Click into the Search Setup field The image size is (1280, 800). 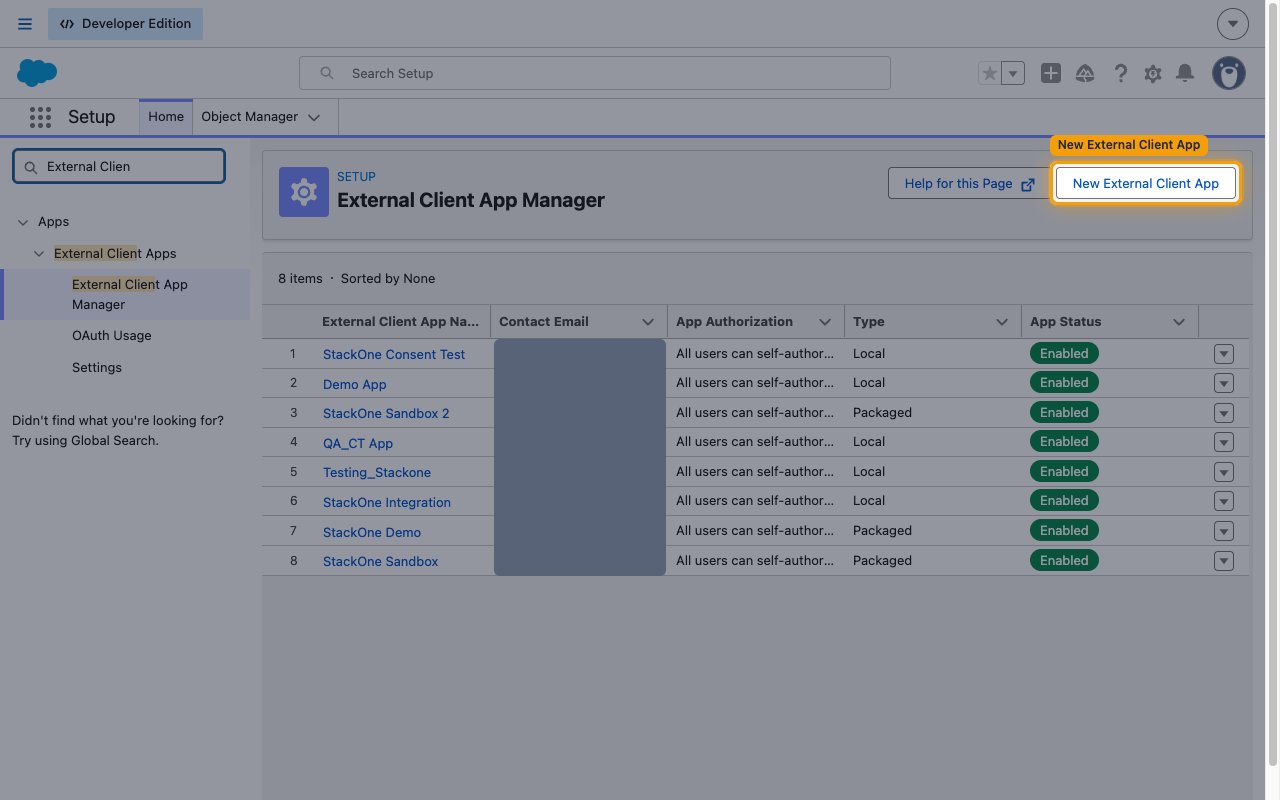pyautogui.click(x=595, y=73)
